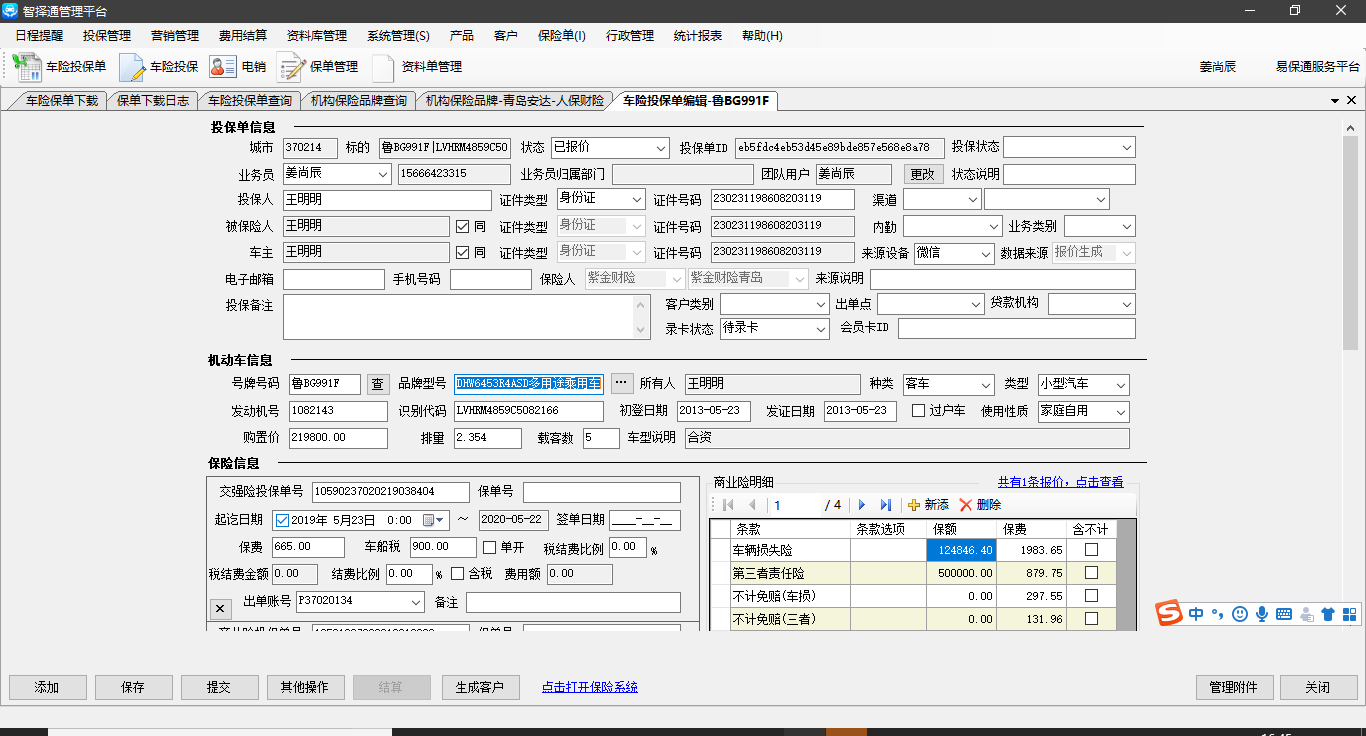Enable the 单开 checkbox
The image size is (1366, 736).
(x=490, y=547)
